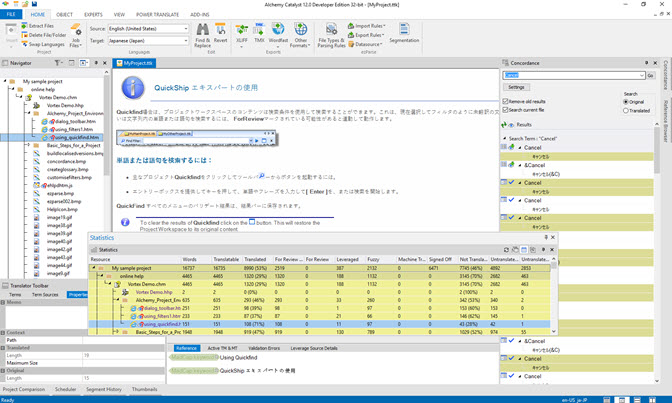The image size is (672, 403).
Task: Collapse online help node in Navigator
Action: 12,89
